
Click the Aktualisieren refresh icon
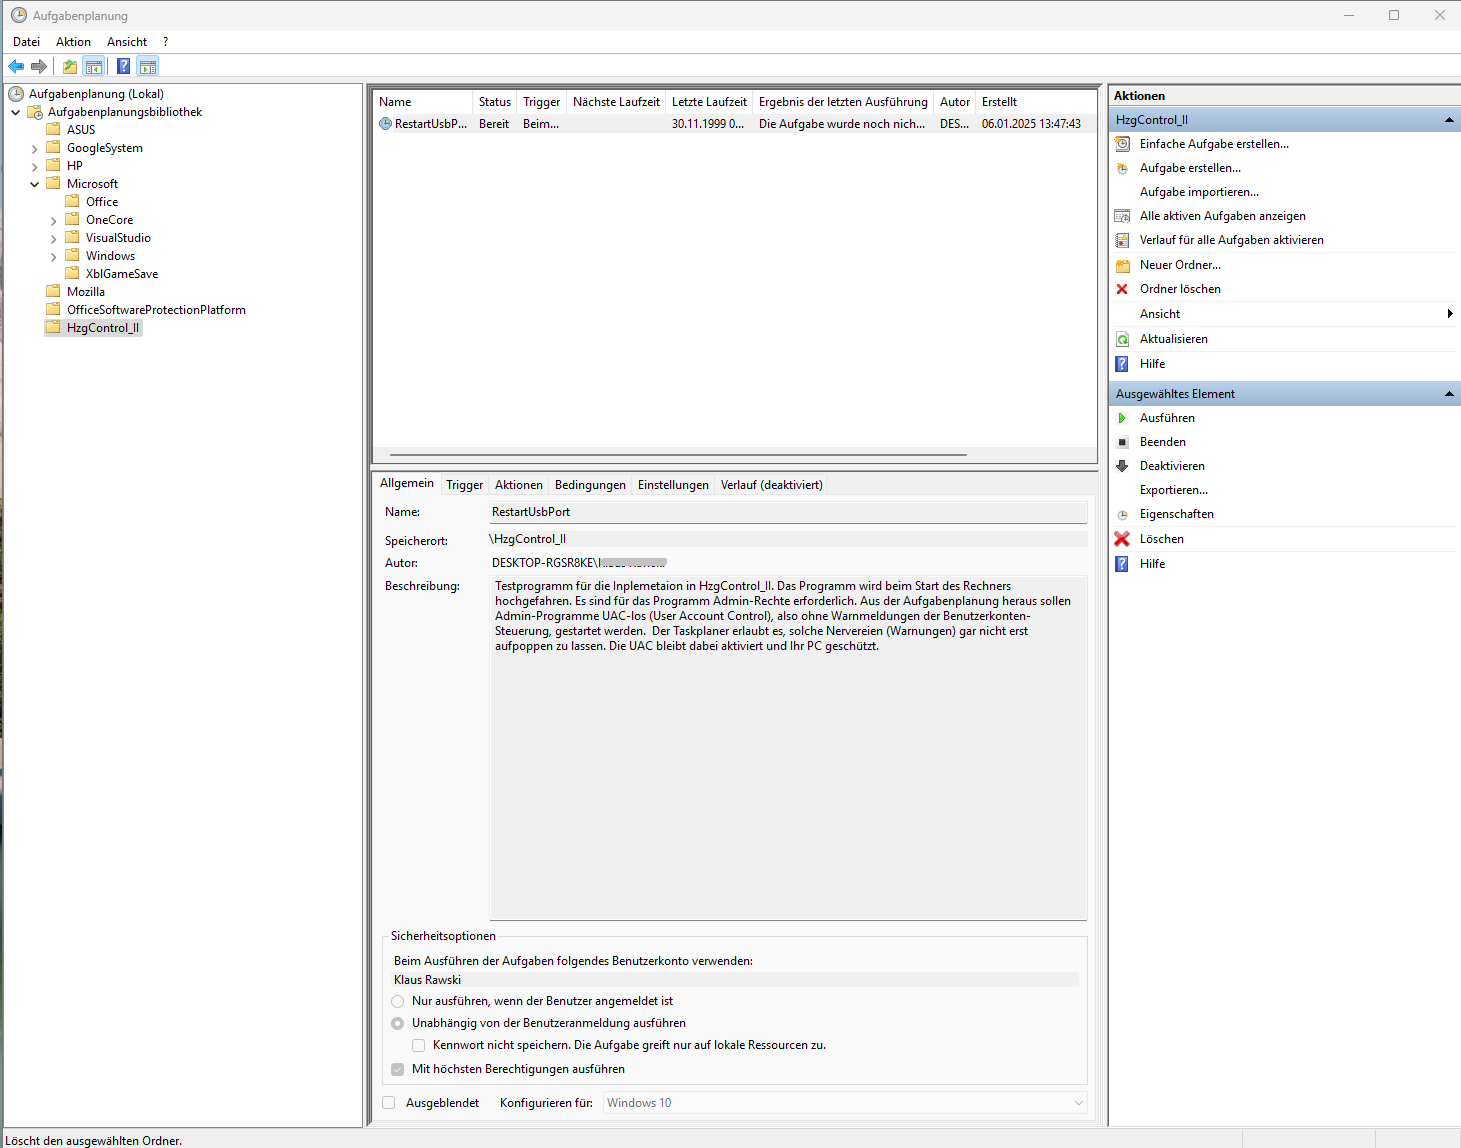click(x=1122, y=339)
